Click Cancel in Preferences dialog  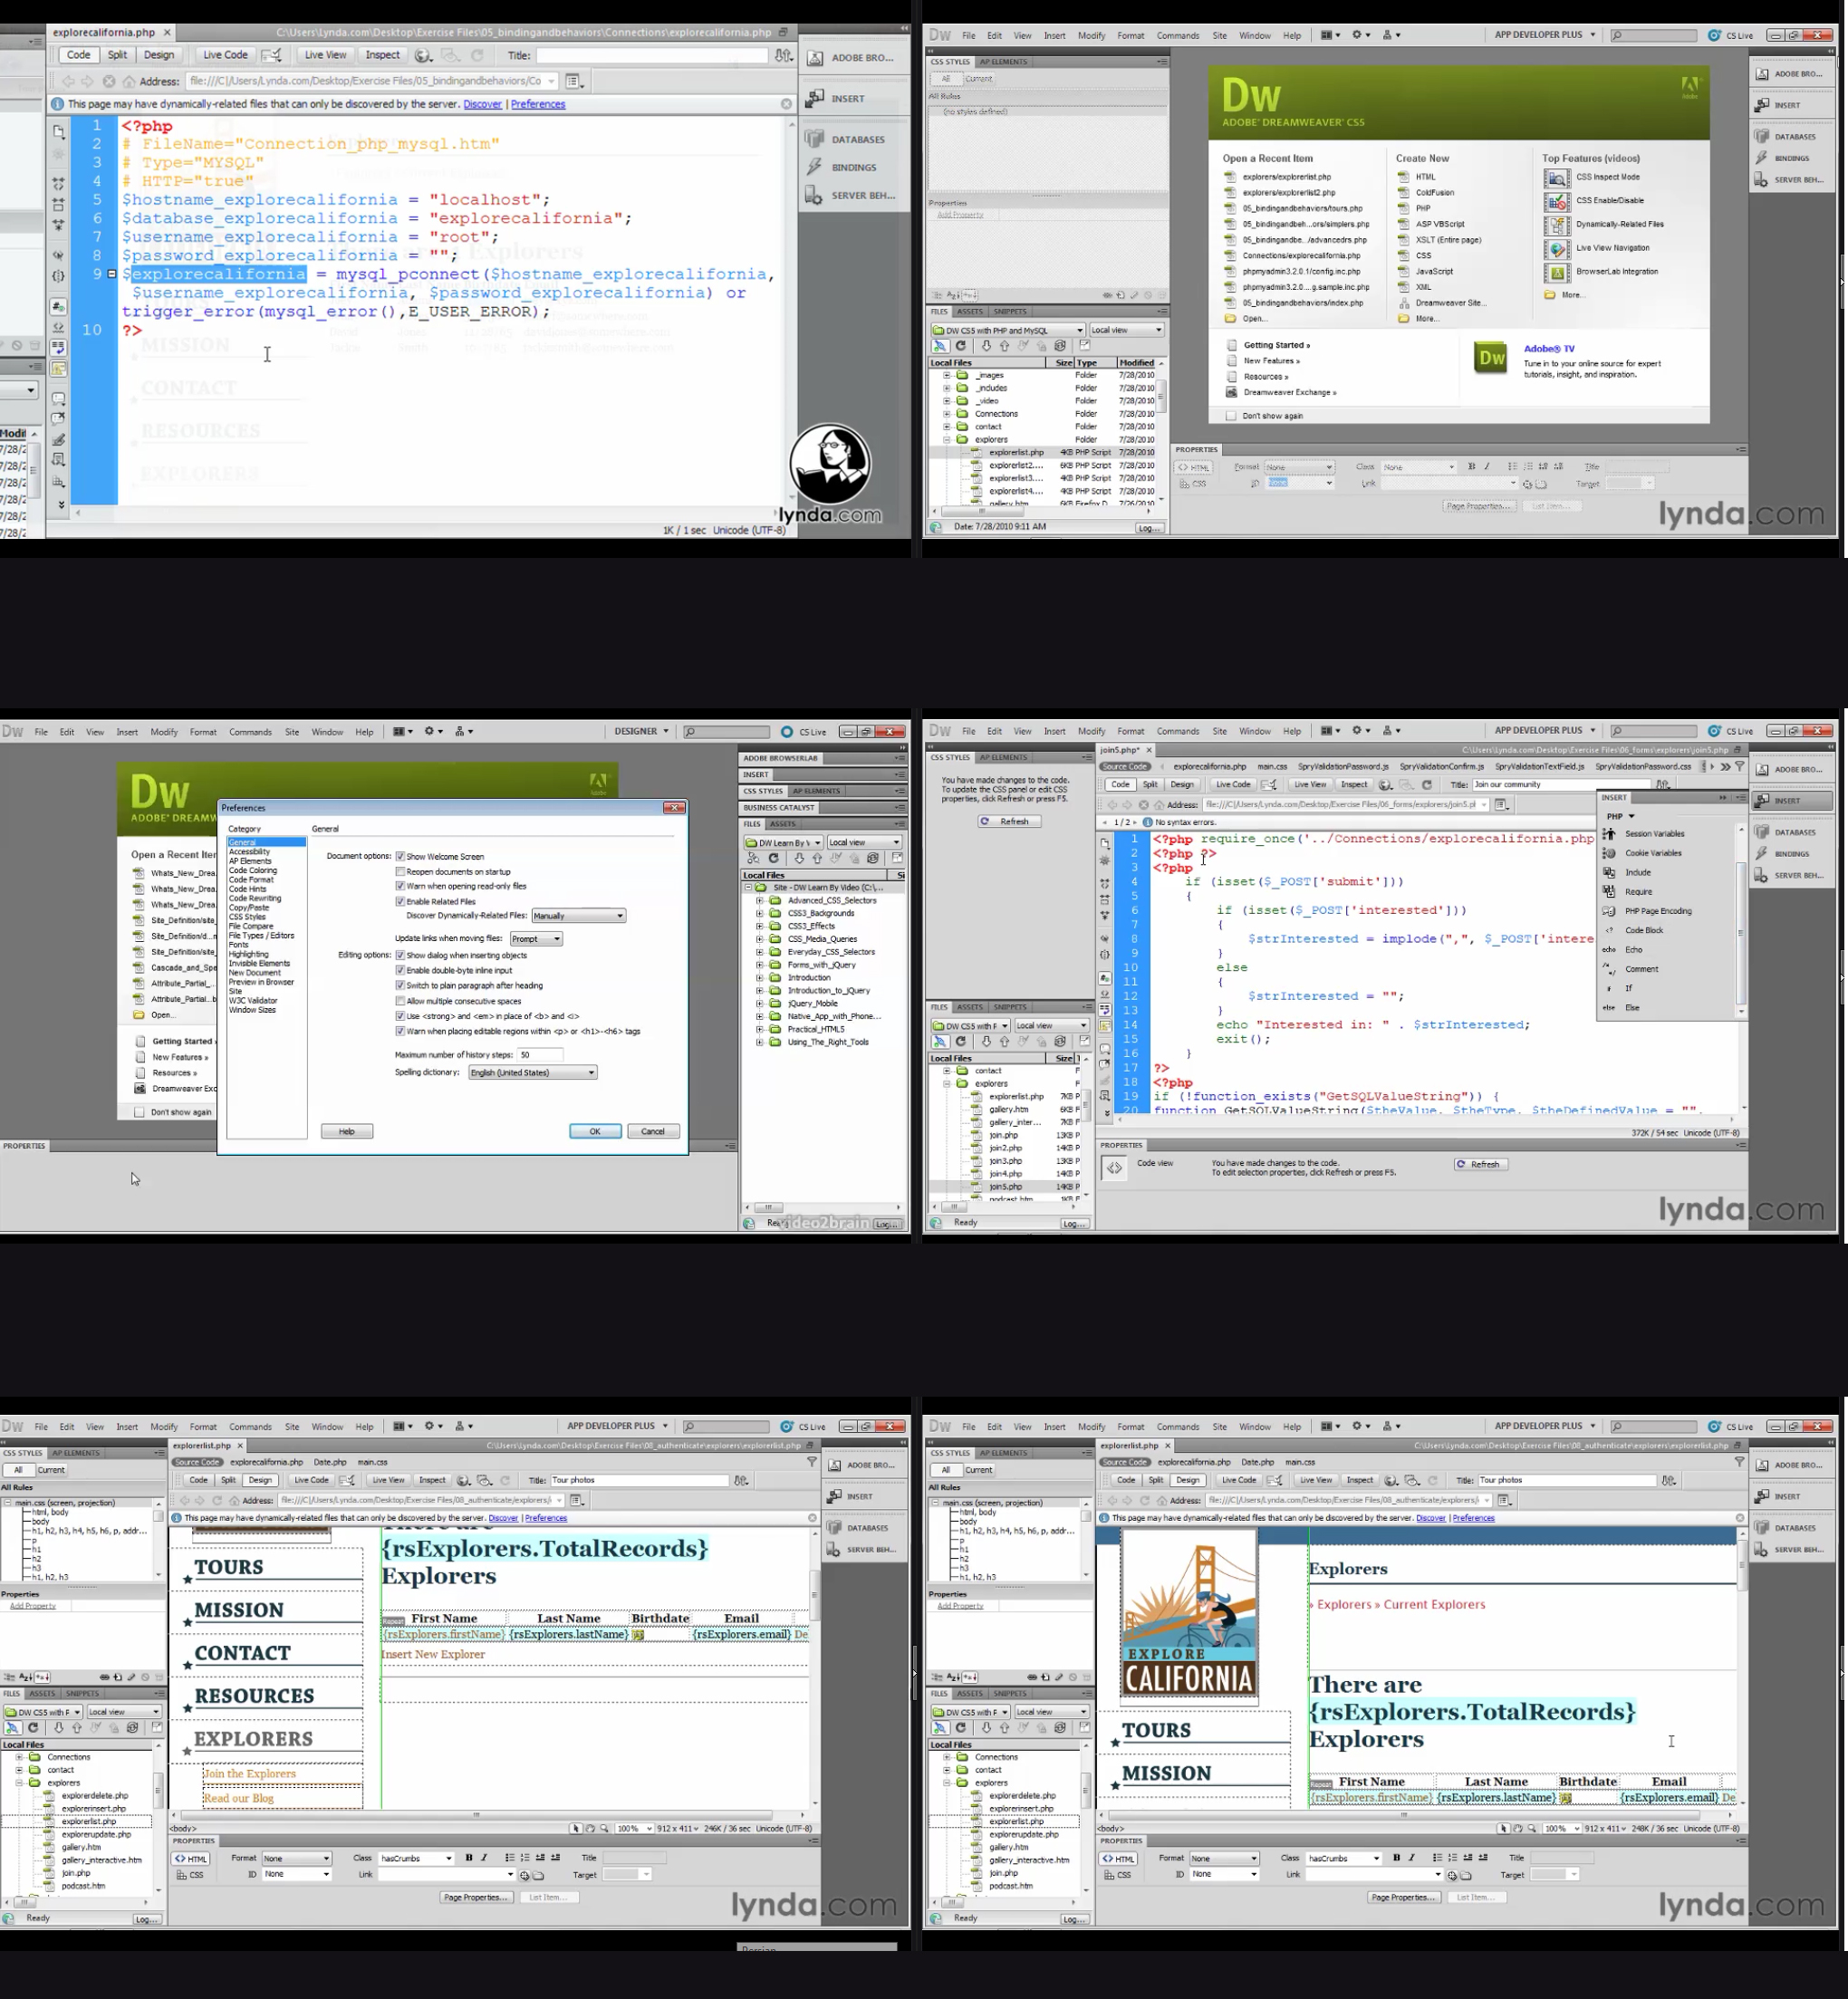(x=653, y=1131)
